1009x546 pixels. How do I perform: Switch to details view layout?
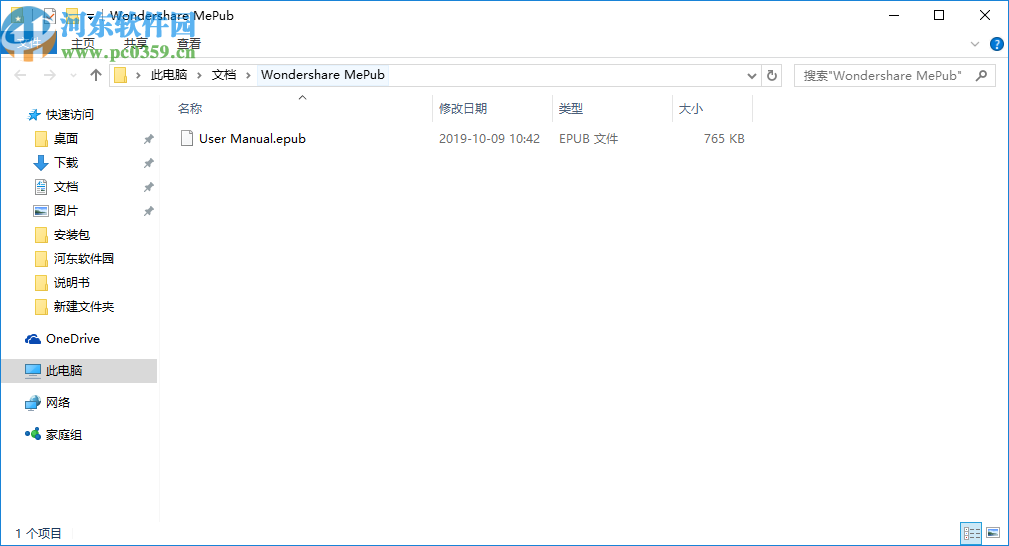pos(972,532)
